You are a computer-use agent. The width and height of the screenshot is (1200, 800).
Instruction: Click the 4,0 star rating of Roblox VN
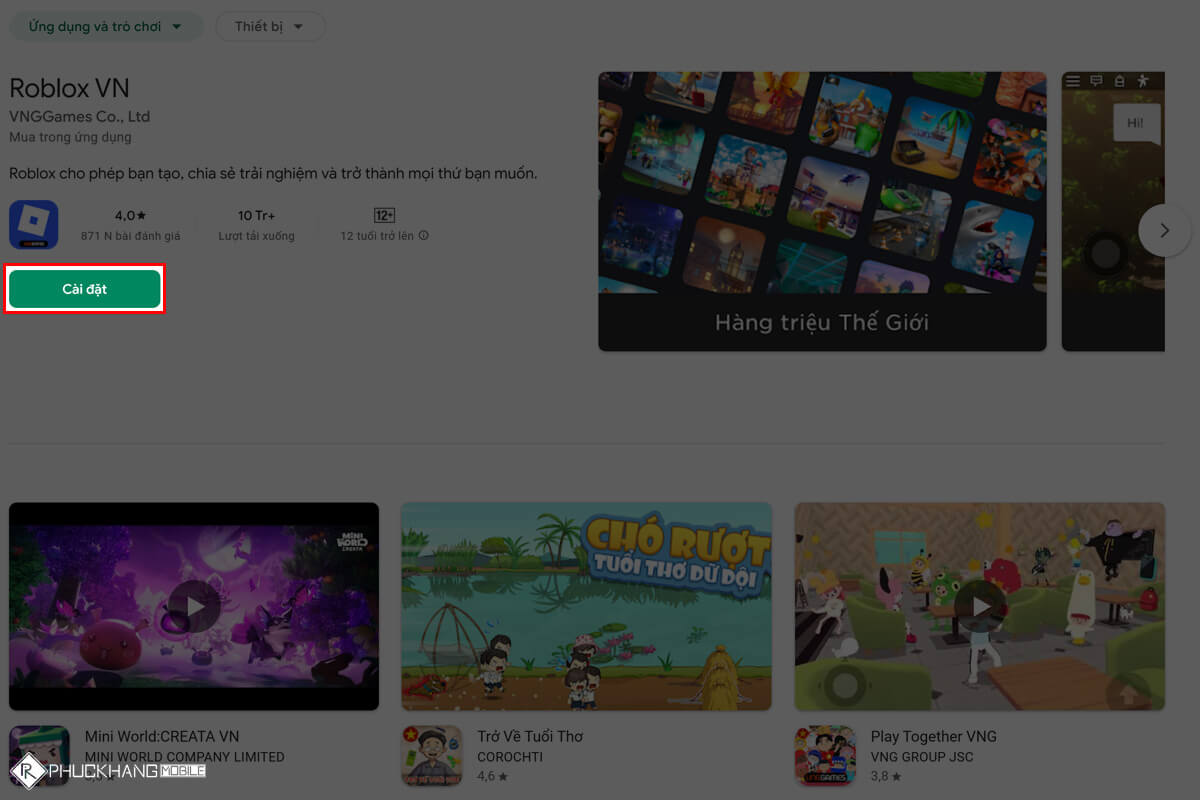pos(130,215)
